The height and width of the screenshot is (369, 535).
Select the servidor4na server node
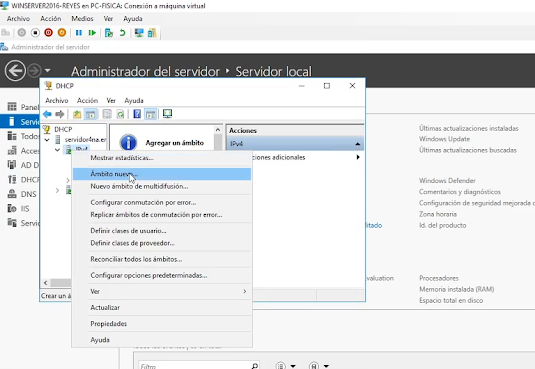(x=85, y=139)
